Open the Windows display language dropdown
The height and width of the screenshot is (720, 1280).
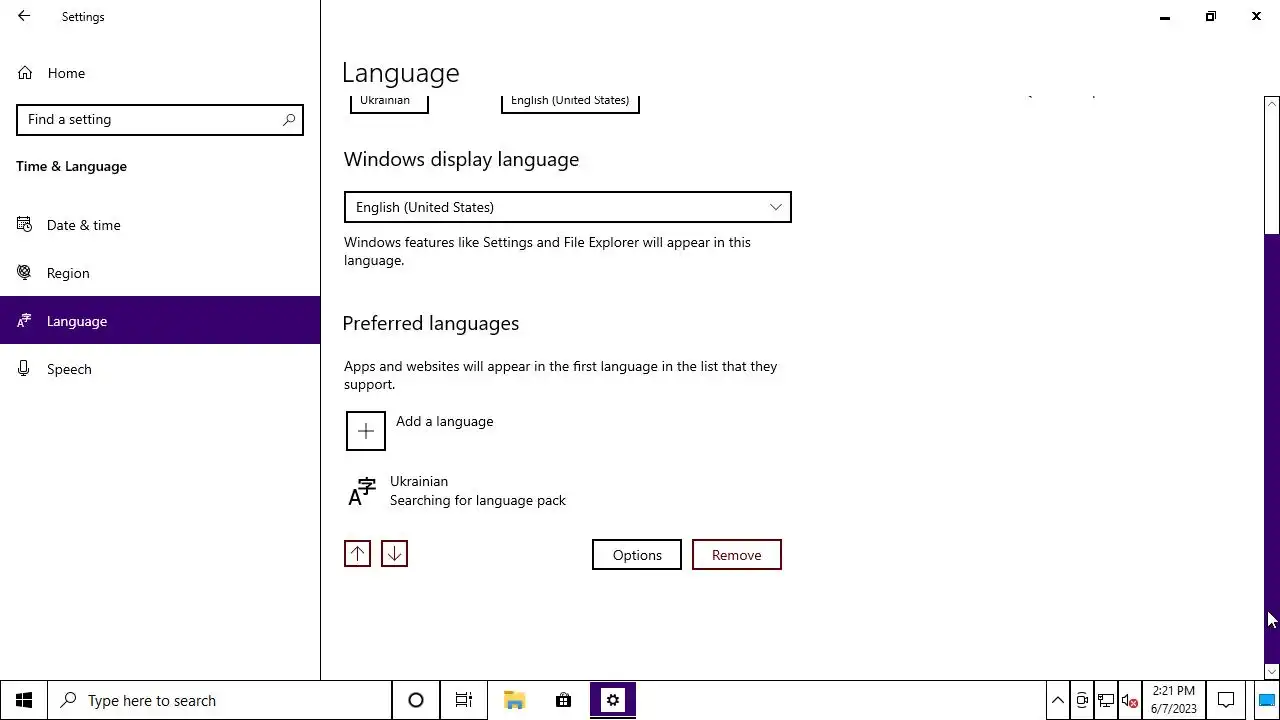(568, 207)
